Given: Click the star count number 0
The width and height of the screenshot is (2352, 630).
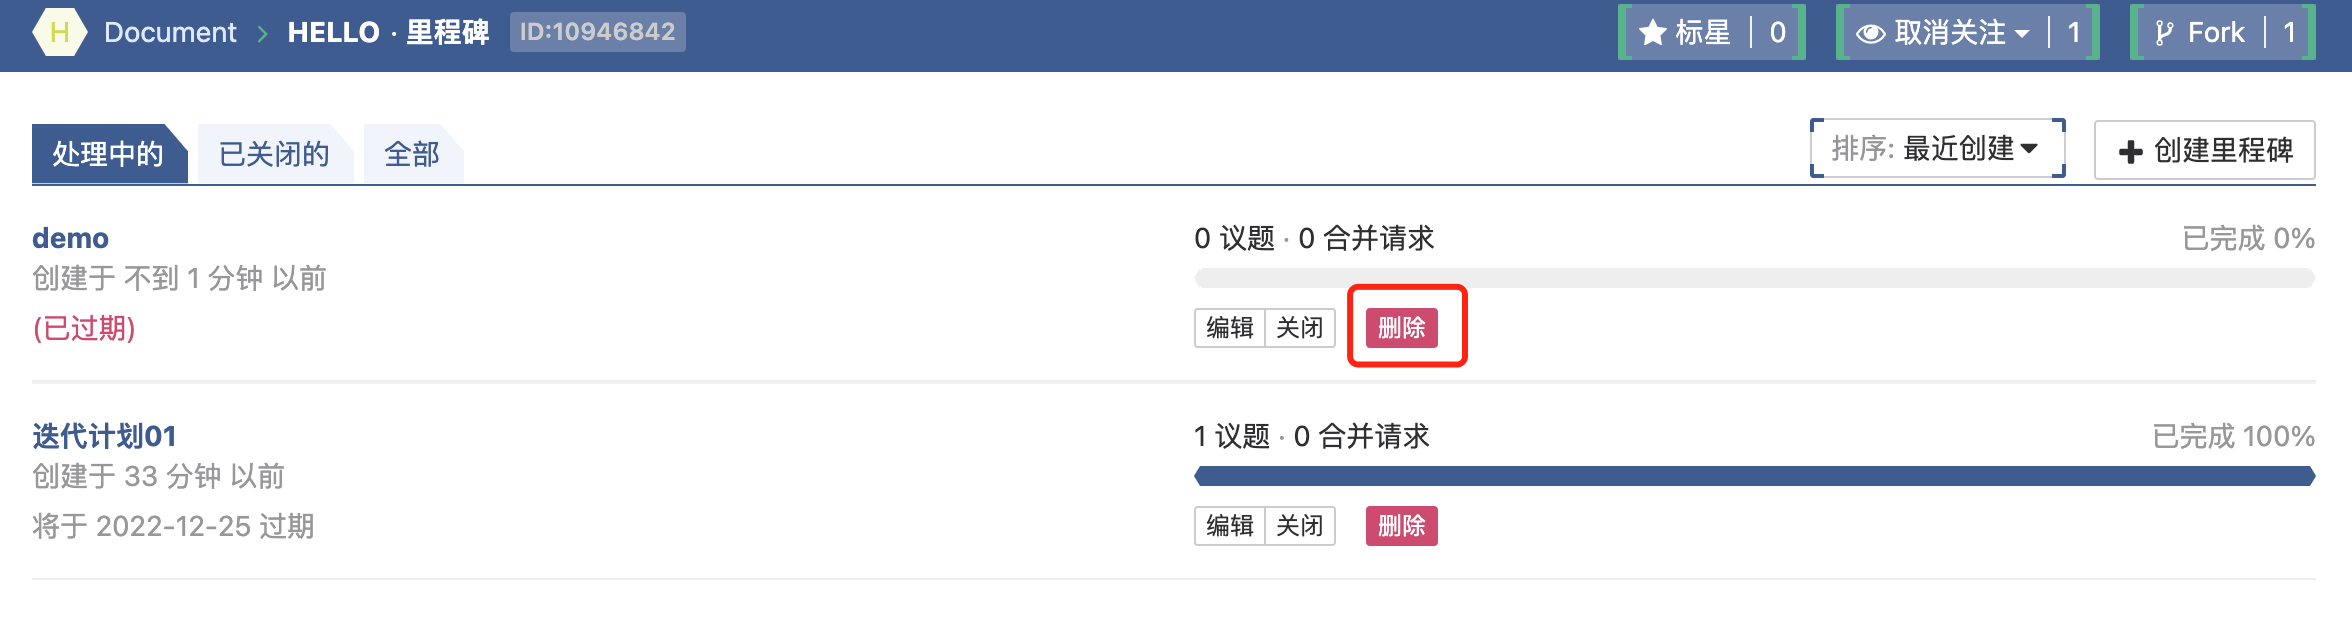Looking at the screenshot, I should pos(1777,33).
